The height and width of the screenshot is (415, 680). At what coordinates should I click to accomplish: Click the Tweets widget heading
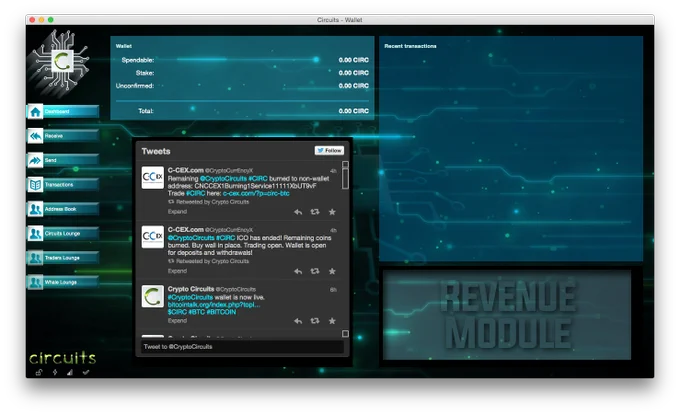pos(156,151)
